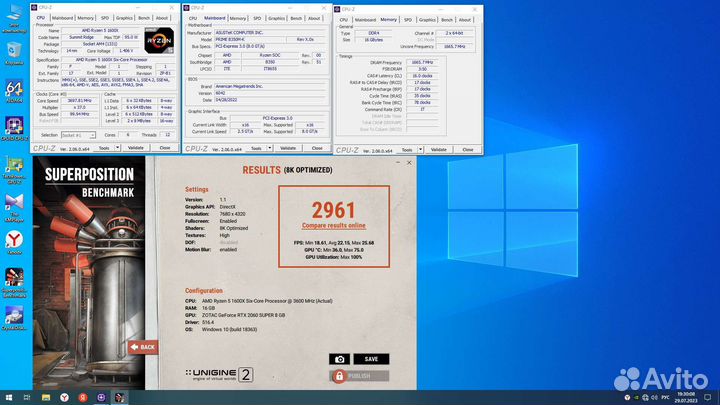Click Tools button in CPU window
This screenshot has width=720, height=405.
[x=104, y=148]
